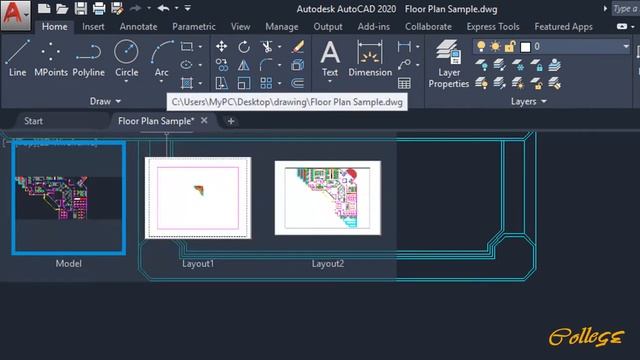Open Quick Access Toolbar customize dropdown
Viewport: 640px width, 360px height.
coord(187,8)
